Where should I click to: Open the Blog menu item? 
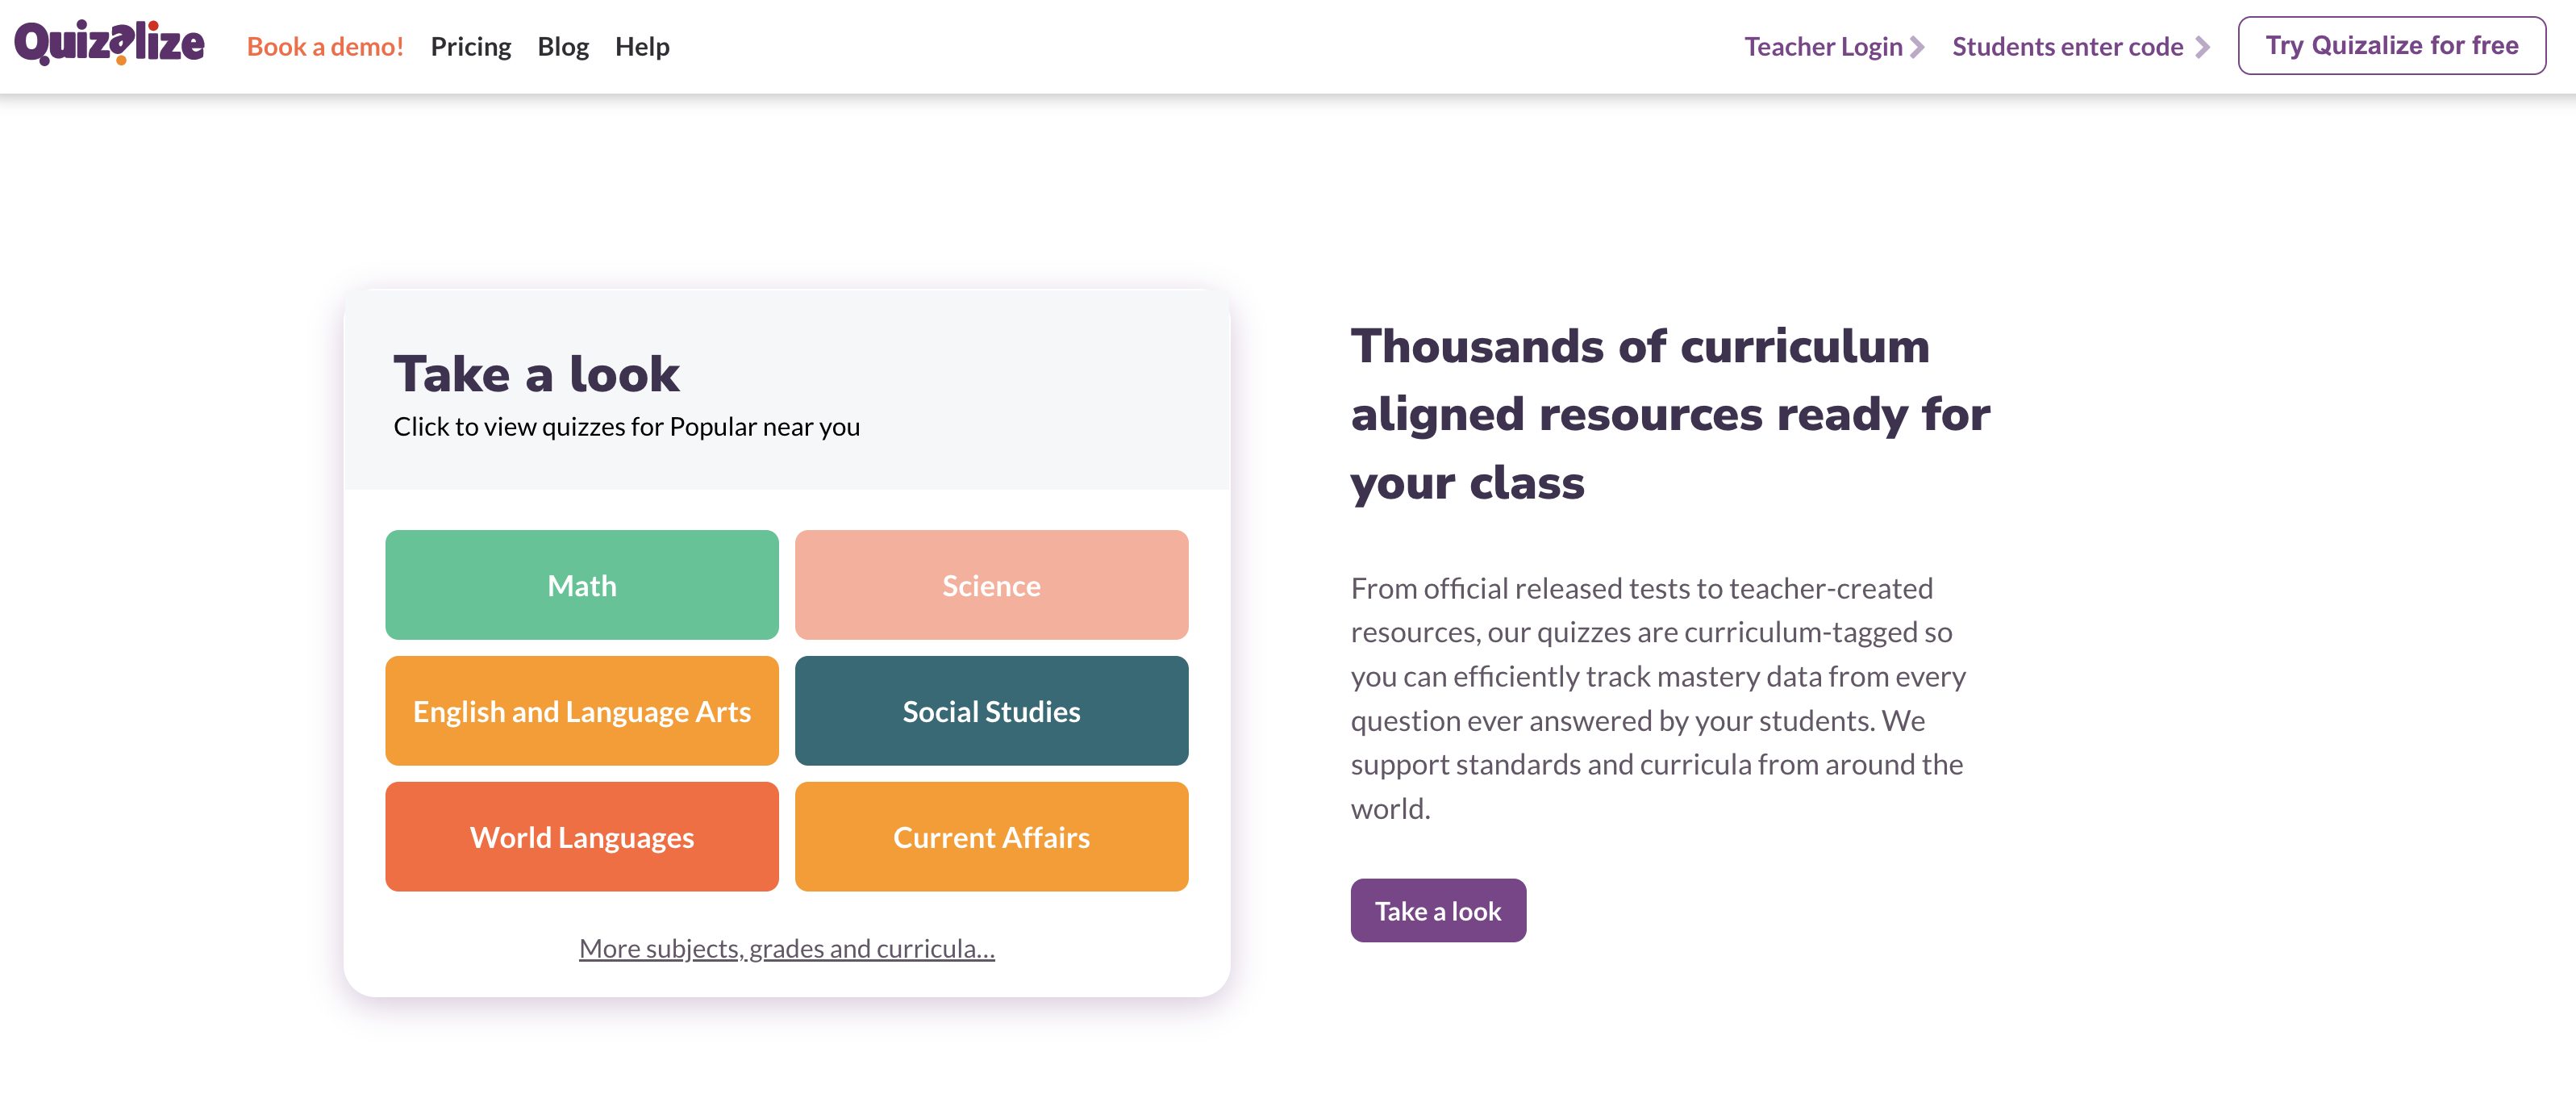pyautogui.click(x=563, y=47)
